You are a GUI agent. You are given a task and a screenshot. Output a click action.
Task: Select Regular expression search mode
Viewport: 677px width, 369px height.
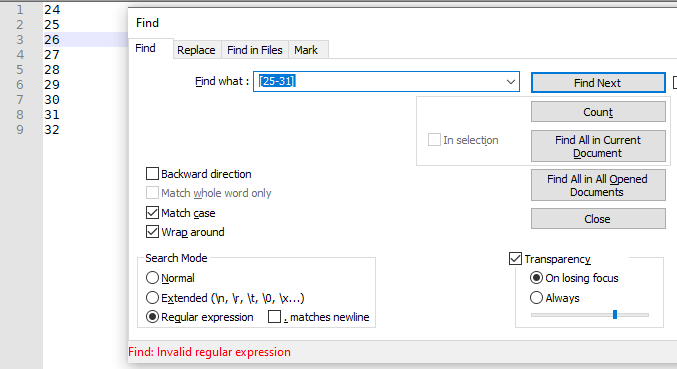(x=152, y=317)
